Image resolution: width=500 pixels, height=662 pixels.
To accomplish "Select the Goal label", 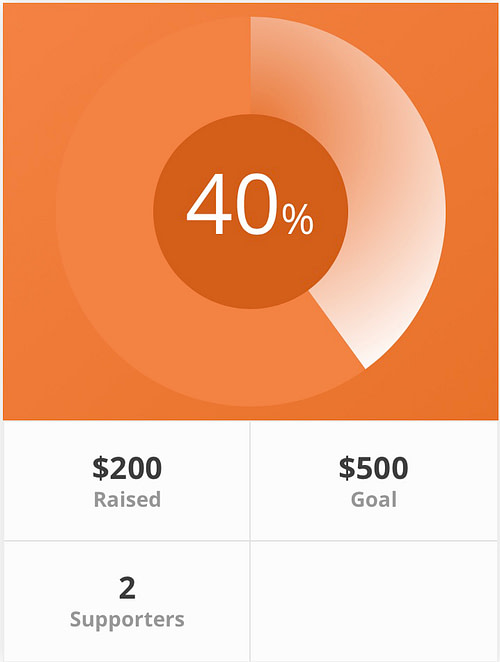I will pos(374,499).
